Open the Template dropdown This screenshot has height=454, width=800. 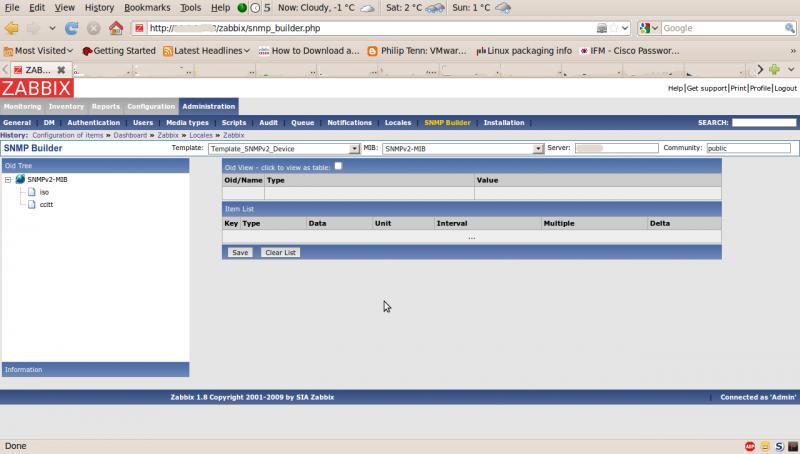(354, 148)
